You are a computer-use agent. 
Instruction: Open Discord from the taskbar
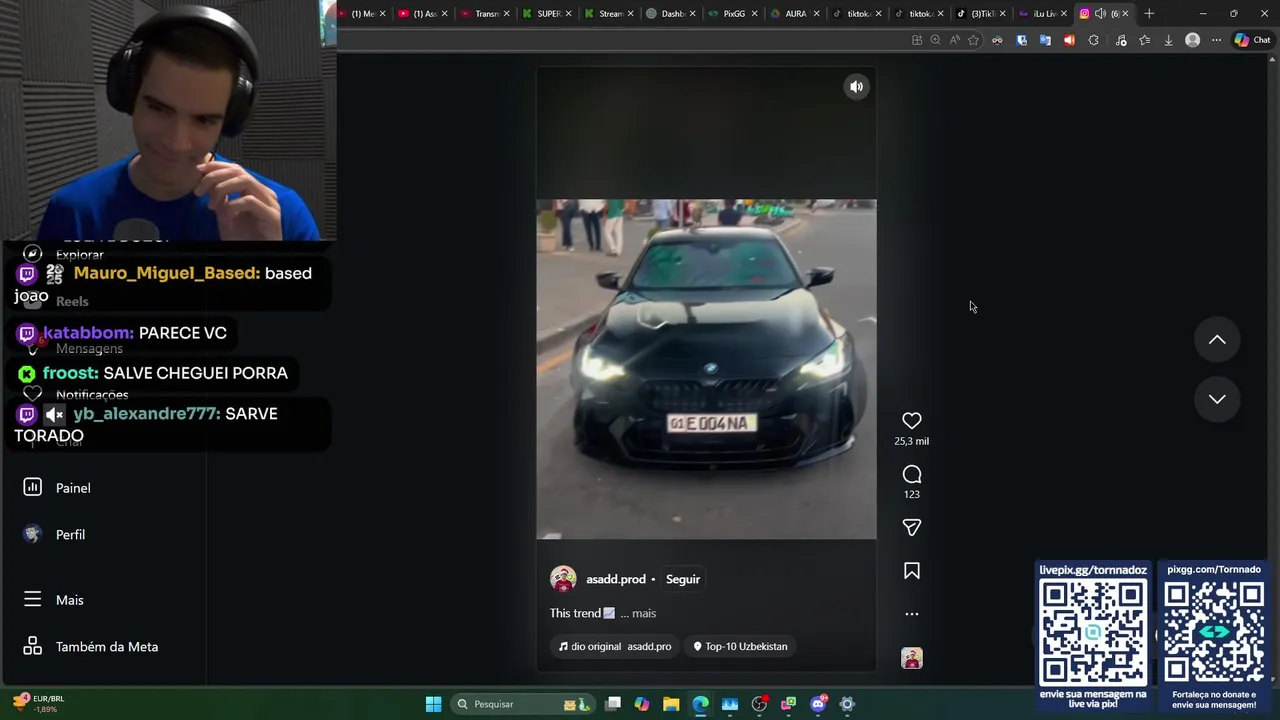[x=818, y=704]
